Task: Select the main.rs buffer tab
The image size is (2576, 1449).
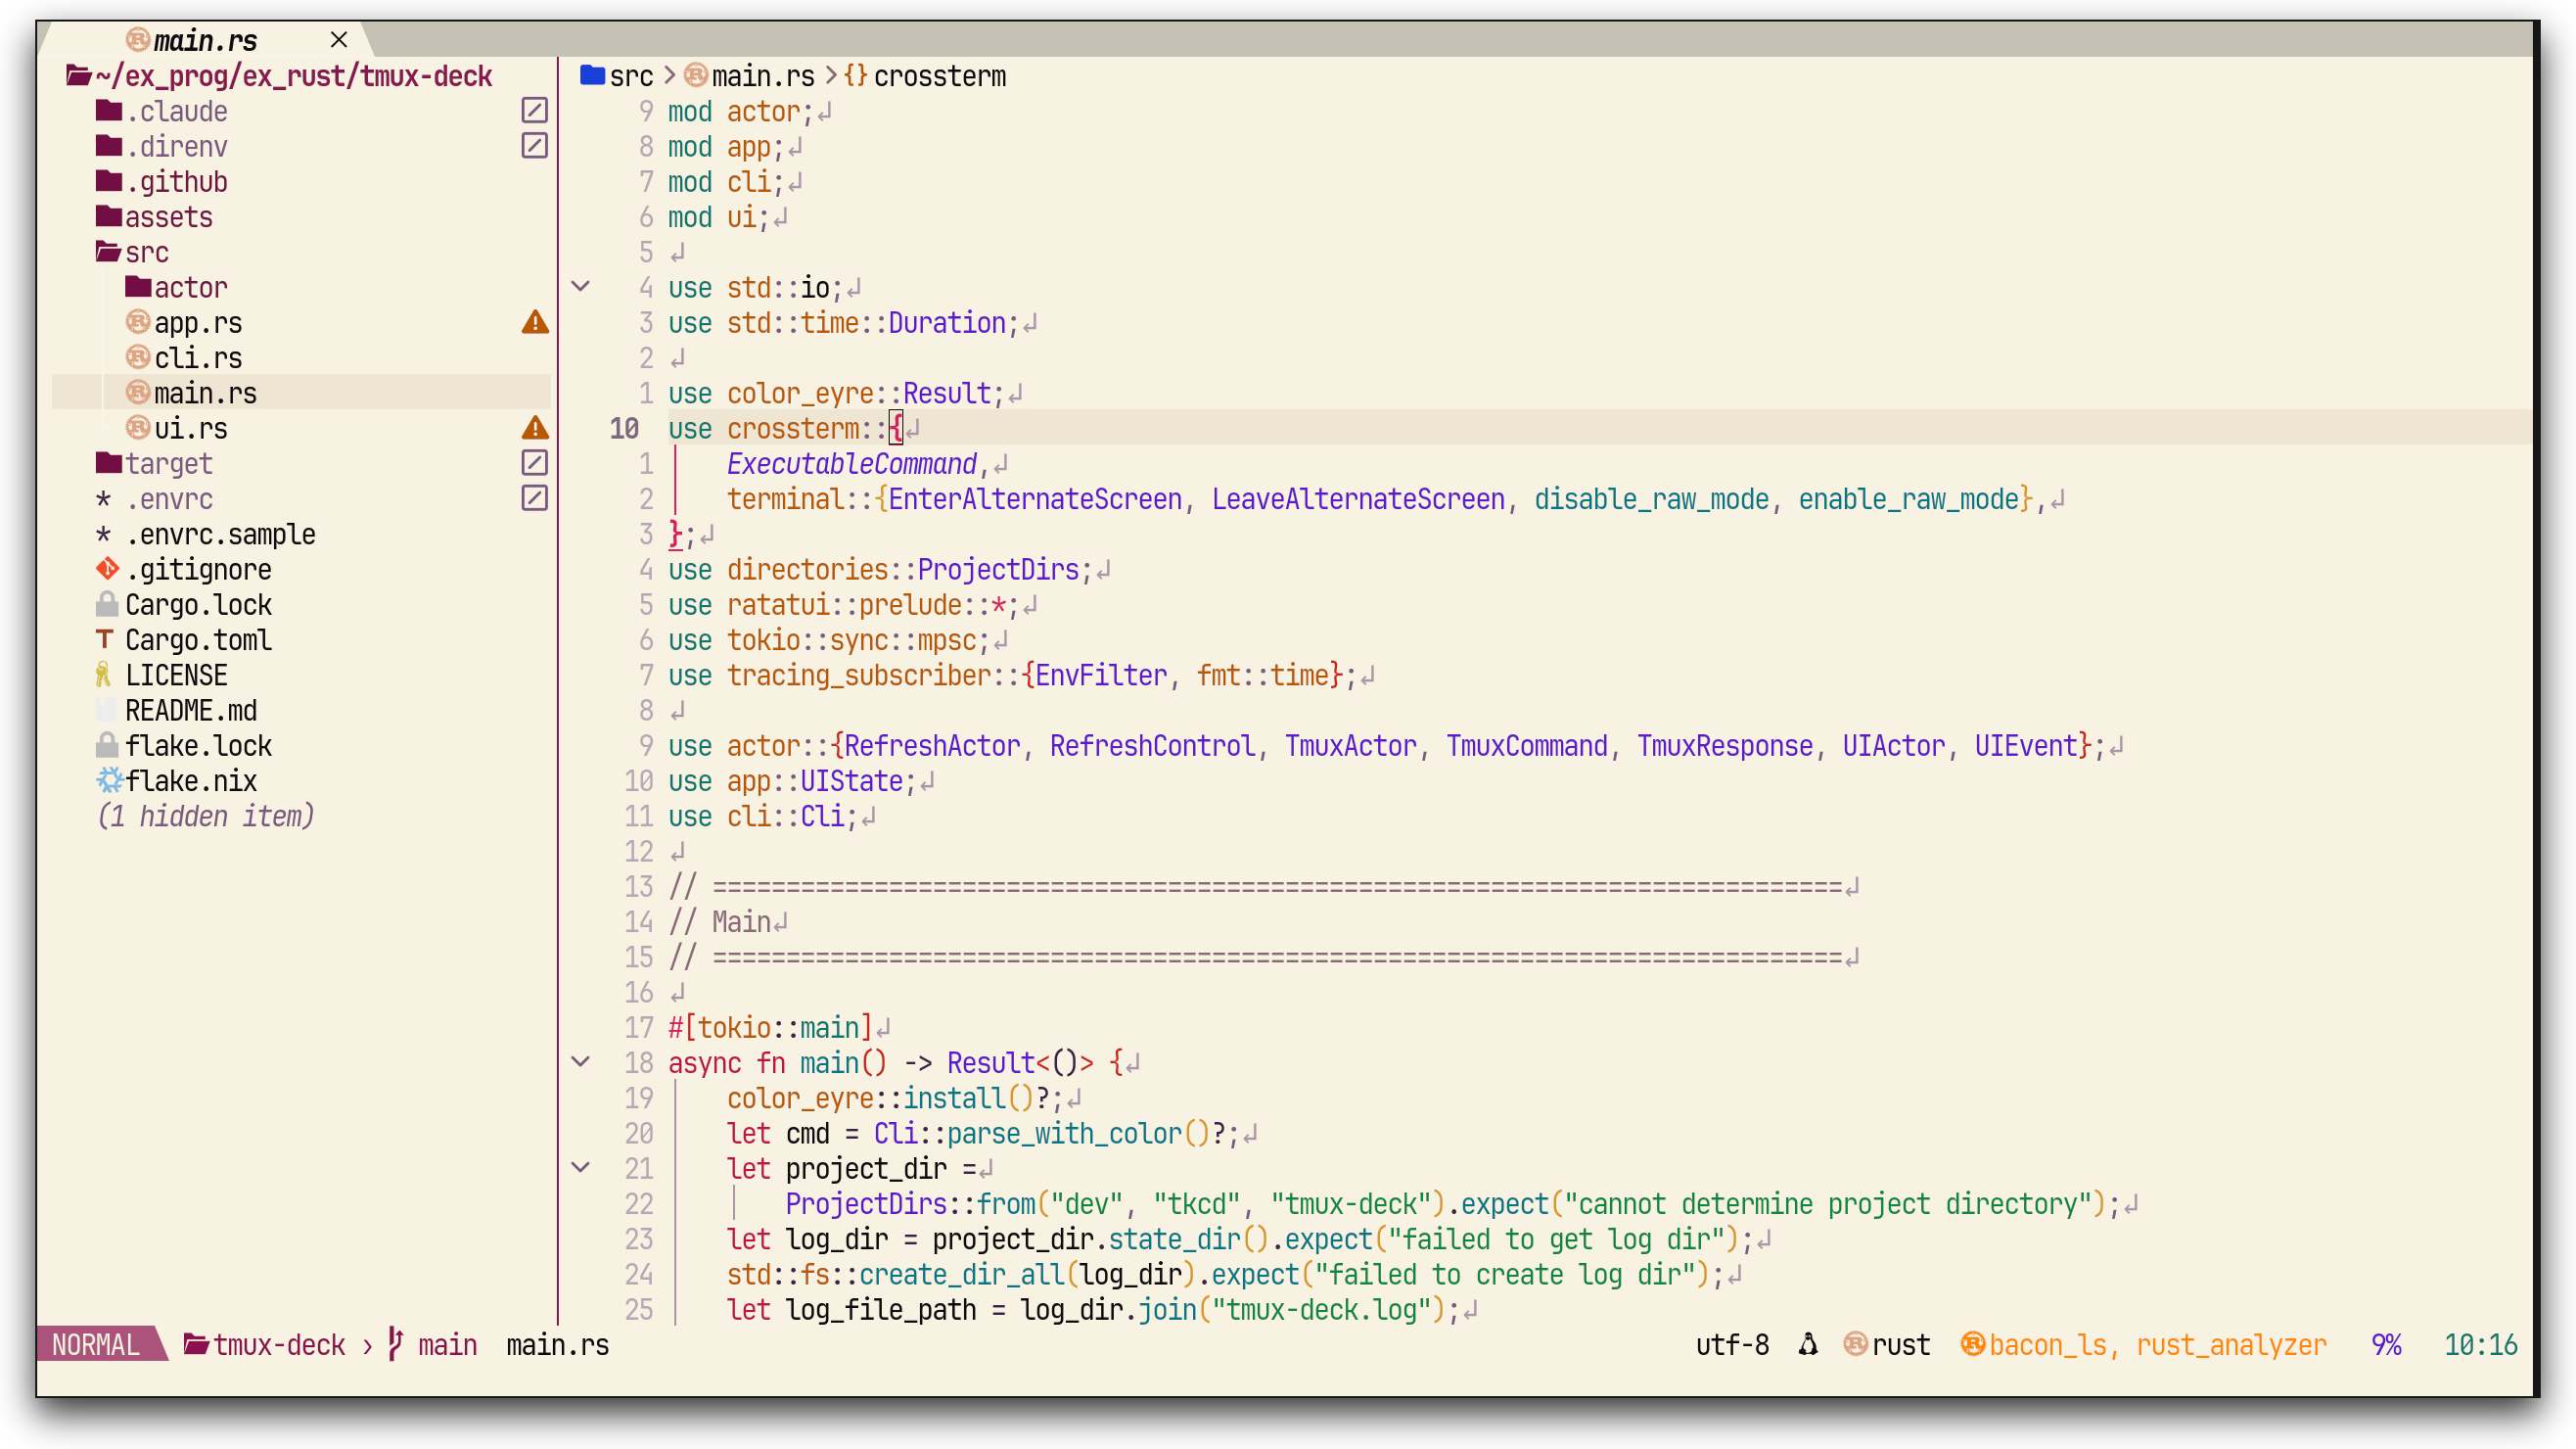Action: (x=205, y=40)
